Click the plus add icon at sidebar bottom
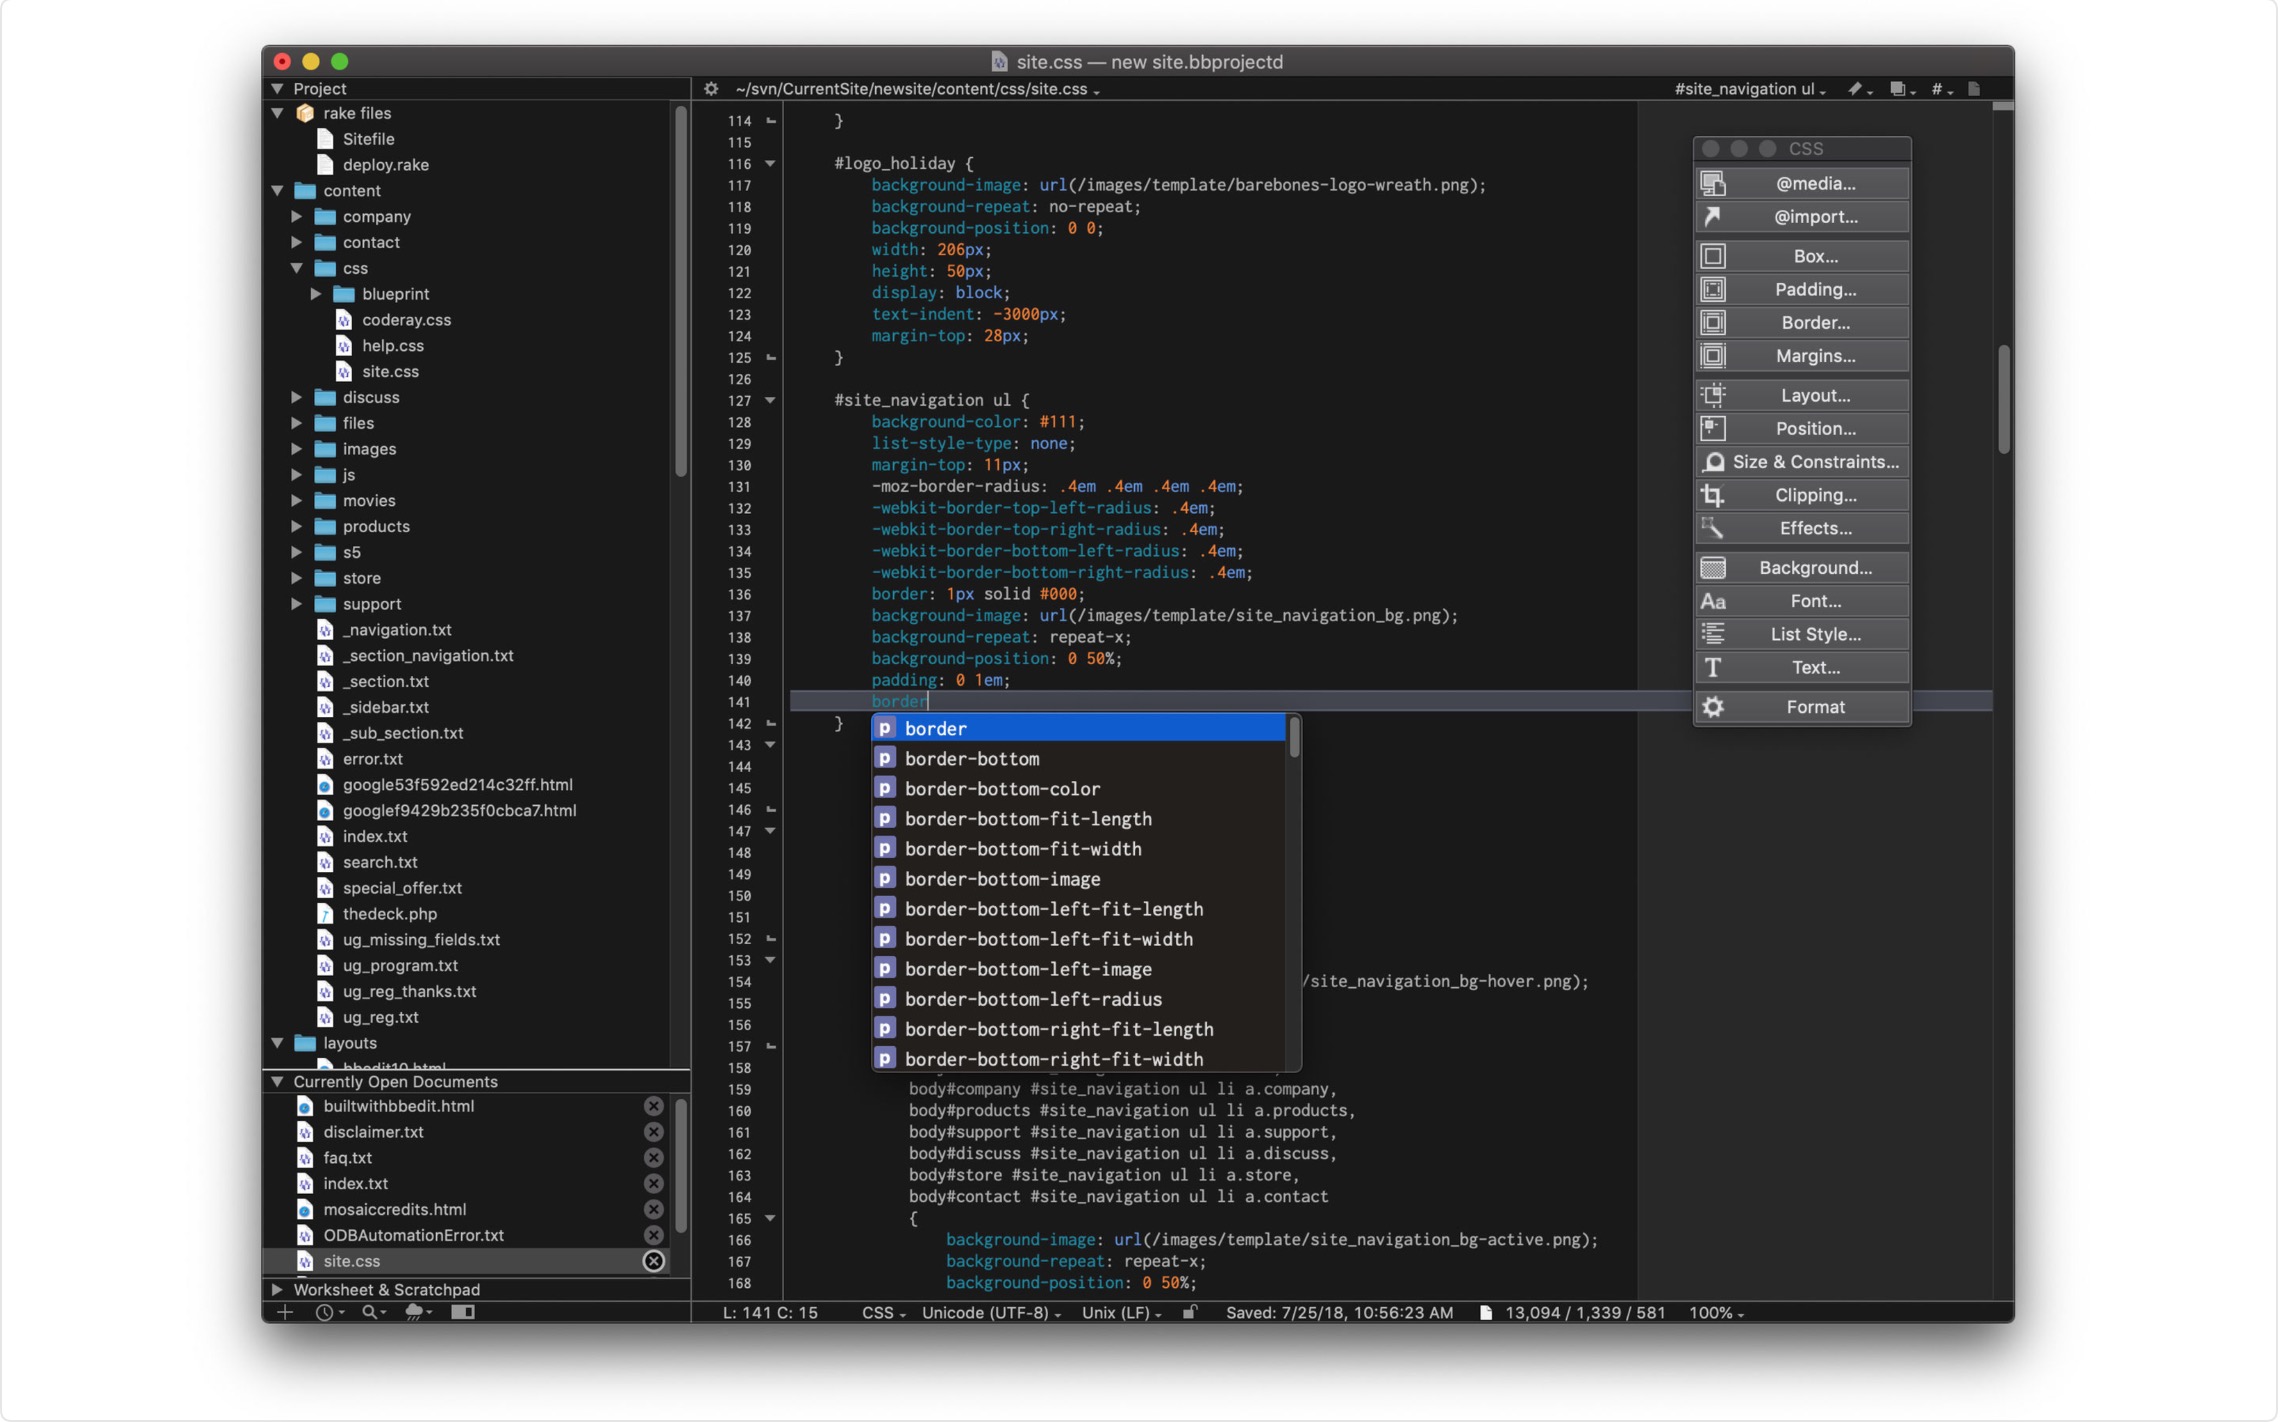Image resolution: width=2288 pixels, height=1422 pixels. pos(285,1313)
